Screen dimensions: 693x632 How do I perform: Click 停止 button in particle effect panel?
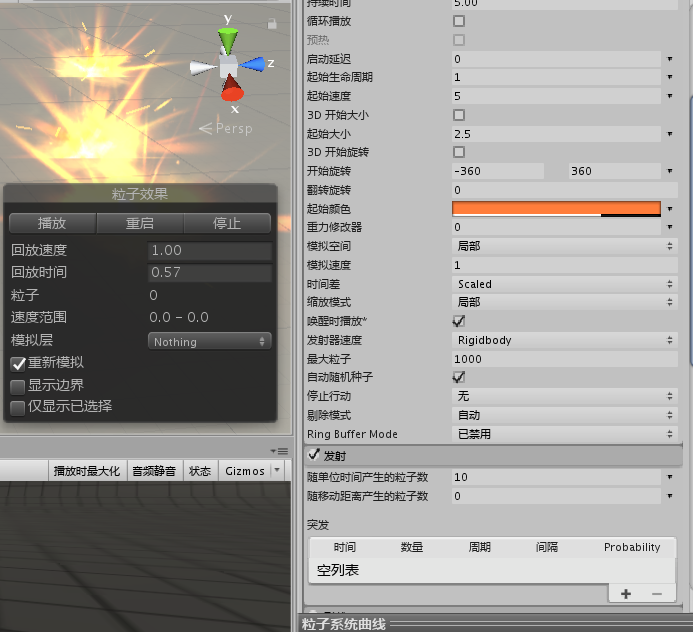(x=227, y=223)
